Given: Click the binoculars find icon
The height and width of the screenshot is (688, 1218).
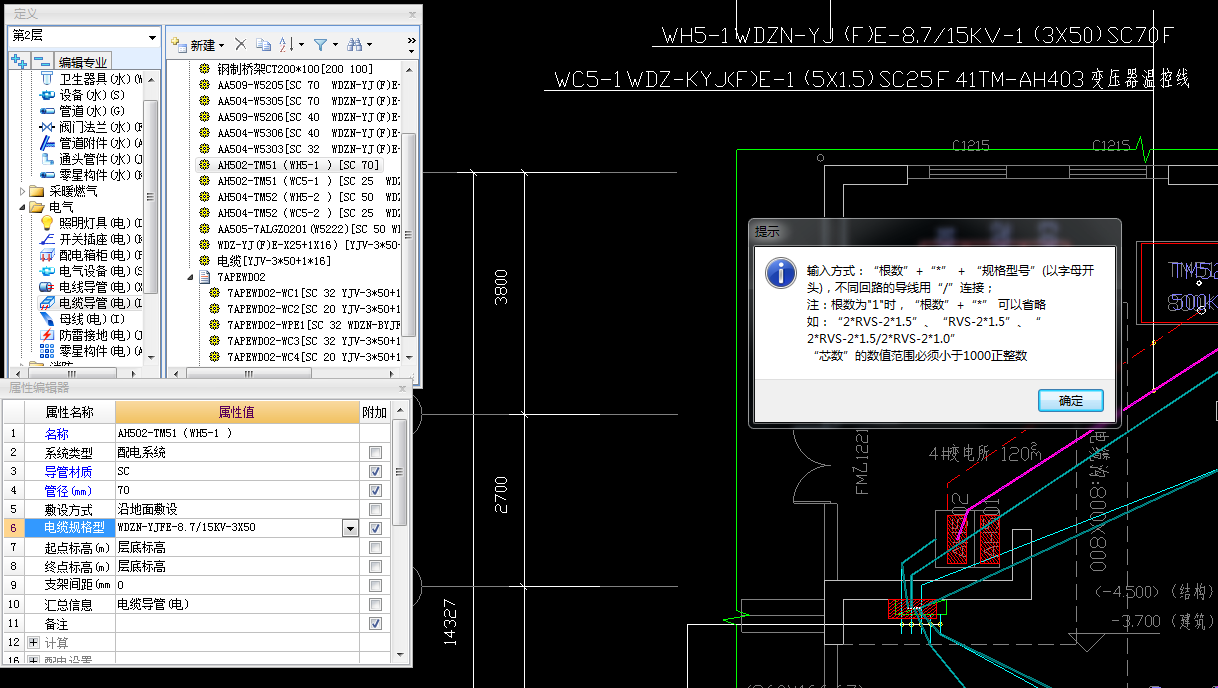Looking at the screenshot, I should (354, 45).
